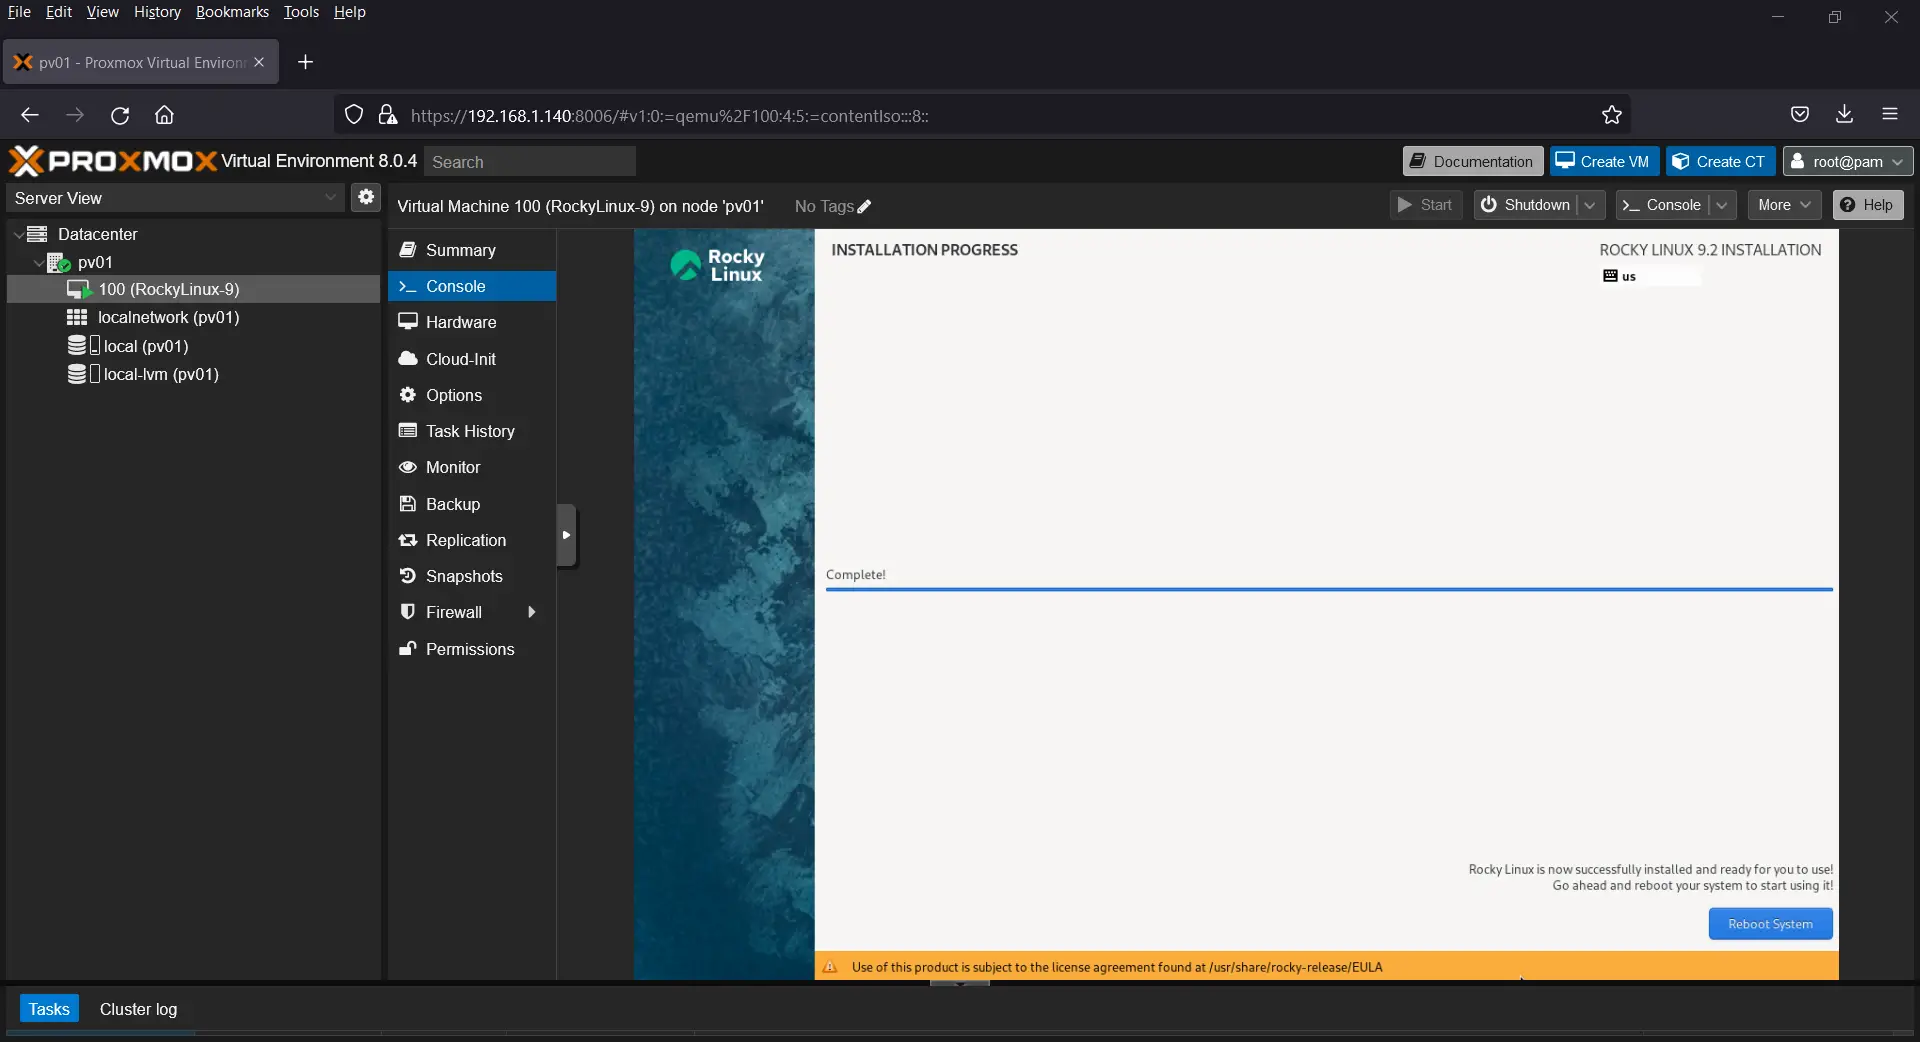Screen dimensions: 1920x1042
Task: Open the Permissions panel
Action: coord(472,649)
